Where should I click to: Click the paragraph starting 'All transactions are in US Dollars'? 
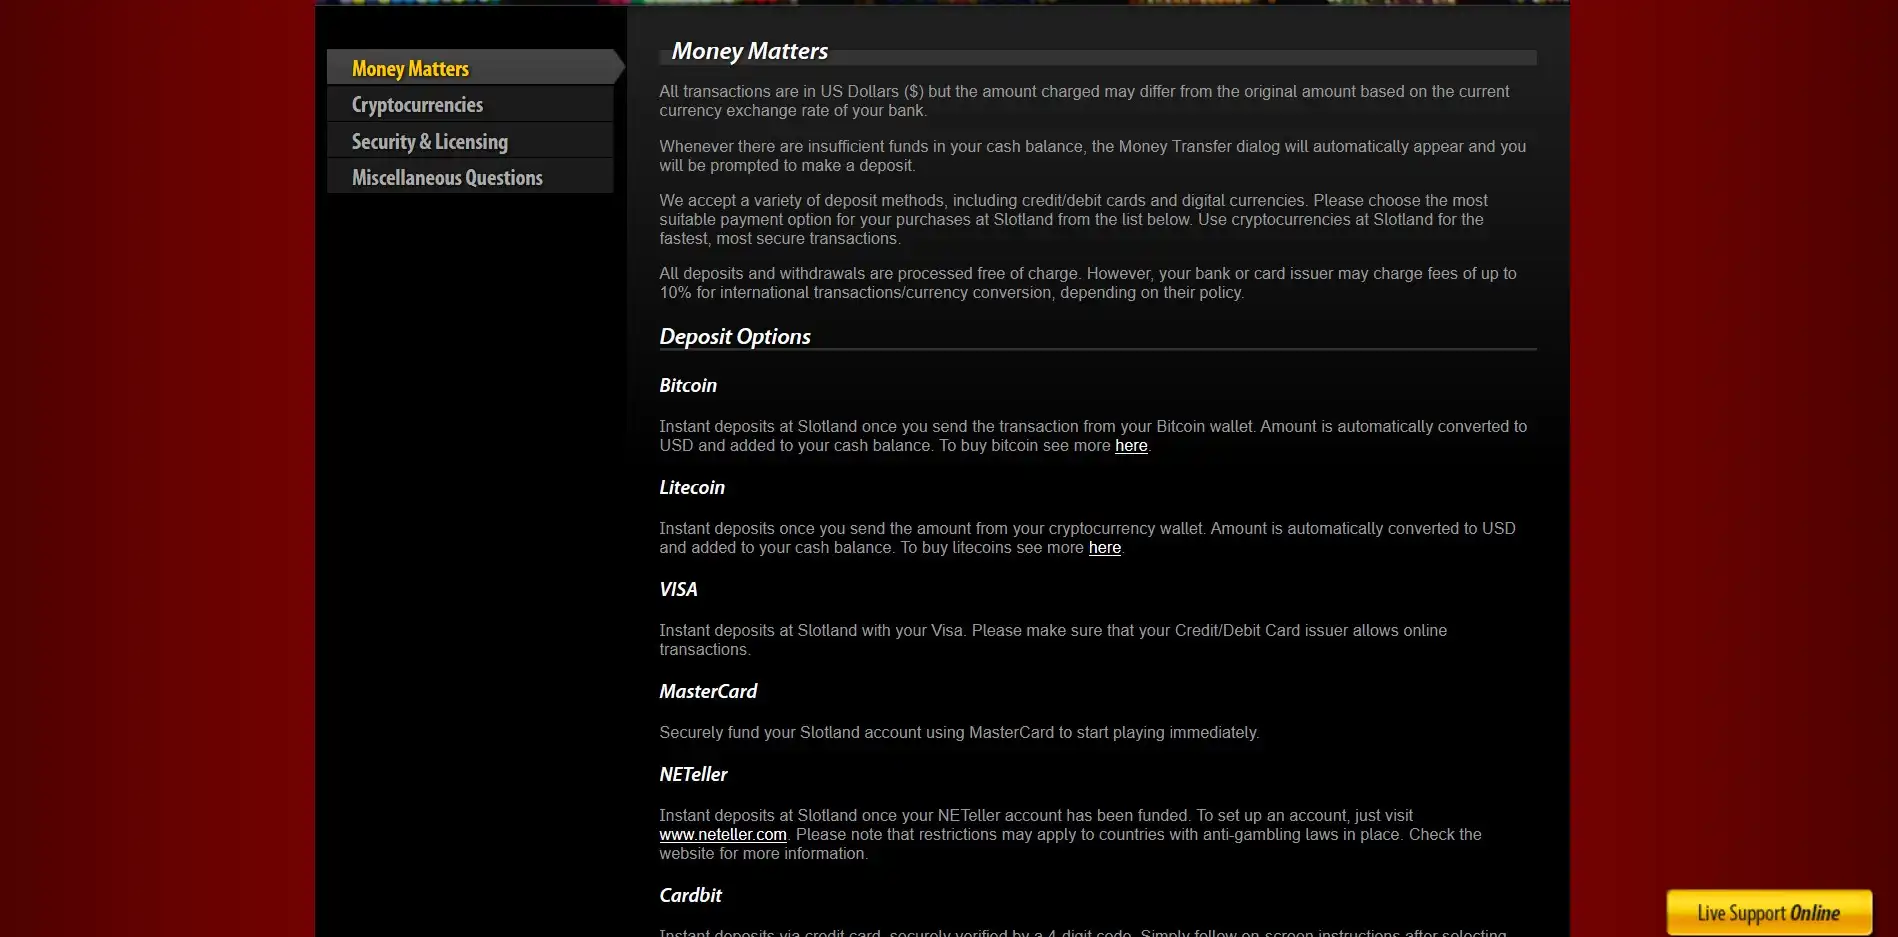[1084, 101]
